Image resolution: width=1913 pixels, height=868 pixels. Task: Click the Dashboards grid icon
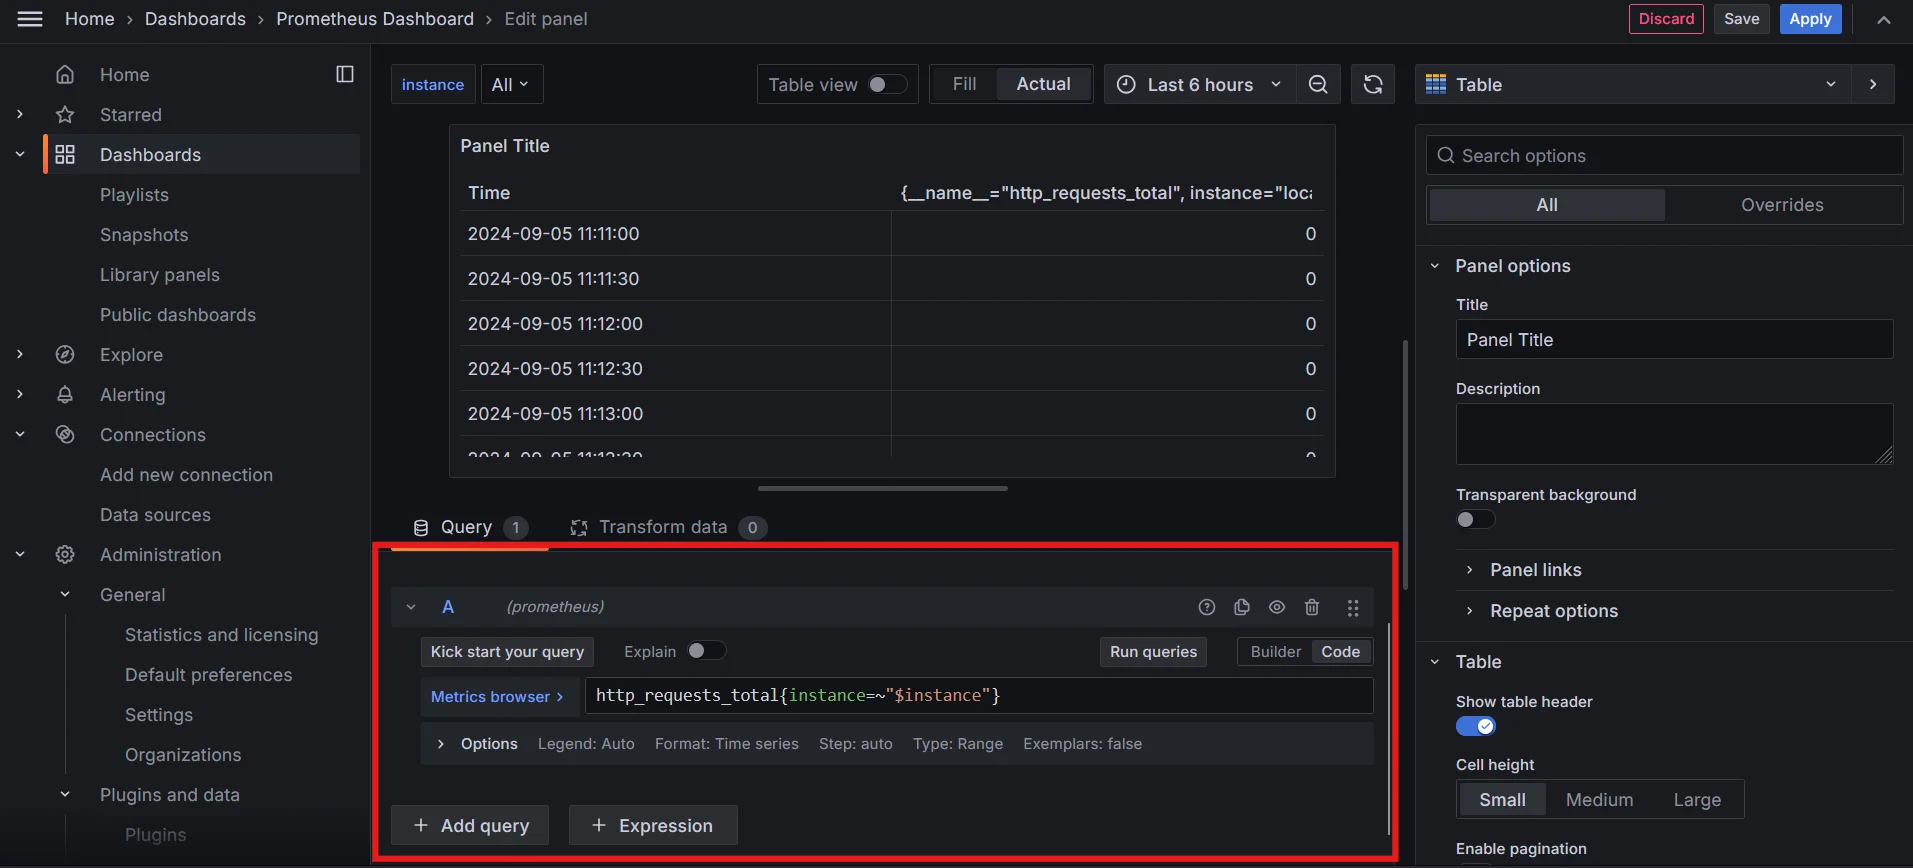65,155
